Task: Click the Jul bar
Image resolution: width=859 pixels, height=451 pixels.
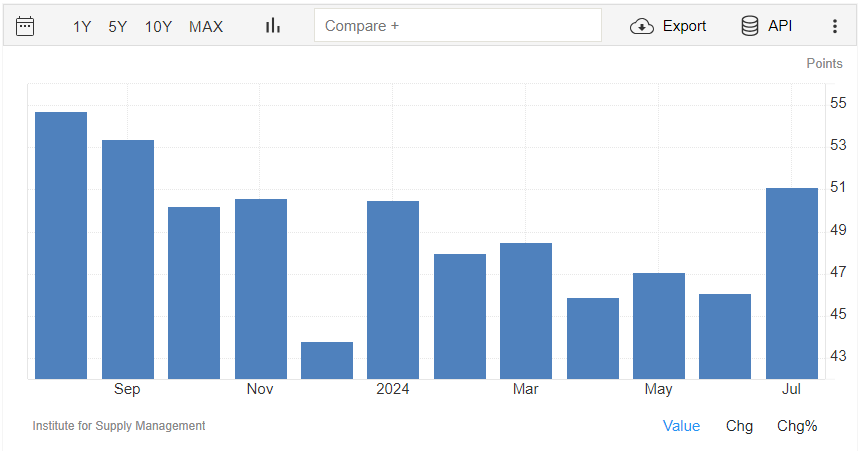Action: tap(792, 283)
